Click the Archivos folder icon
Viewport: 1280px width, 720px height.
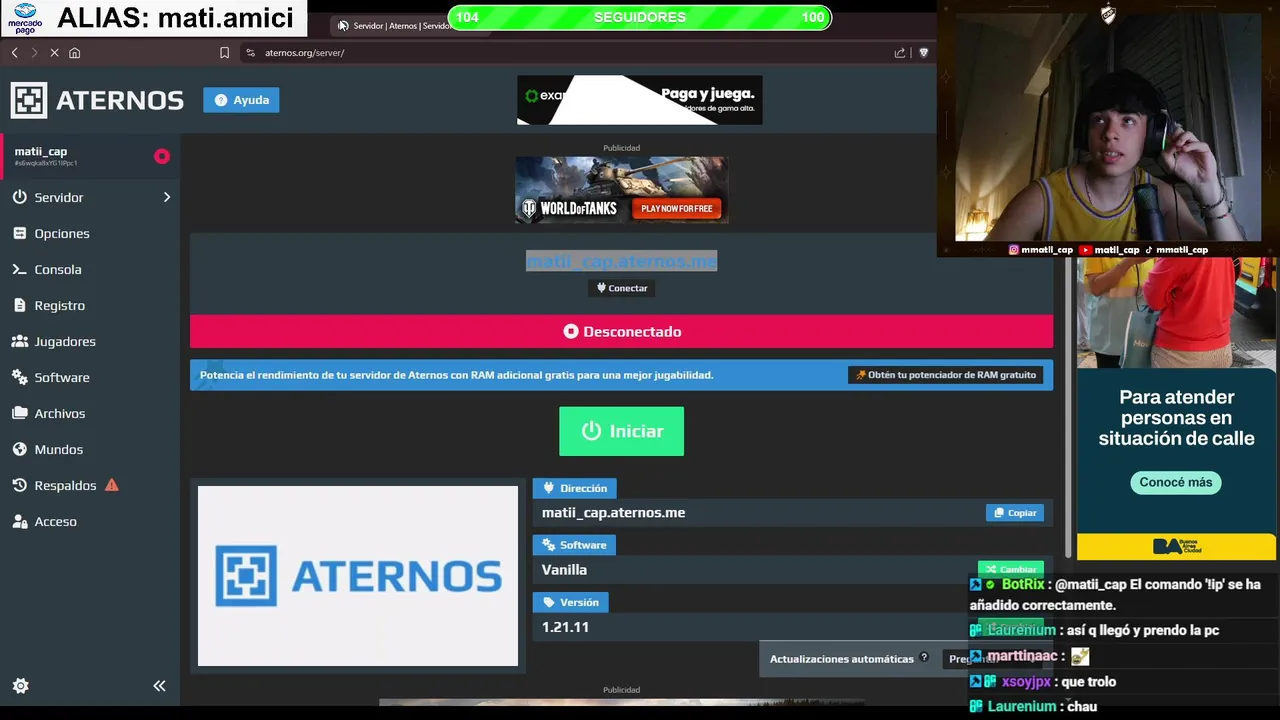point(20,413)
